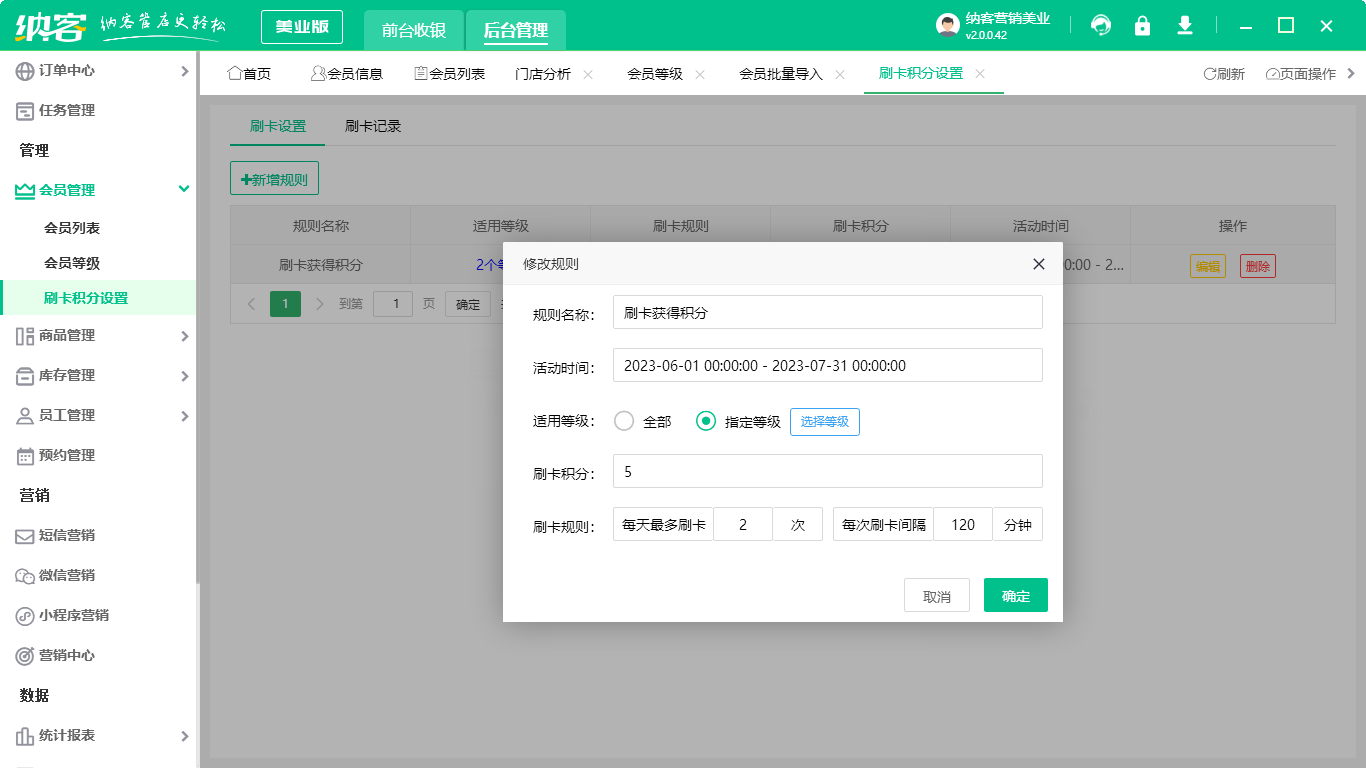The height and width of the screenshot is (768, 1366).
Task: Click the 选择等级 button
Action: coord(825,422)
